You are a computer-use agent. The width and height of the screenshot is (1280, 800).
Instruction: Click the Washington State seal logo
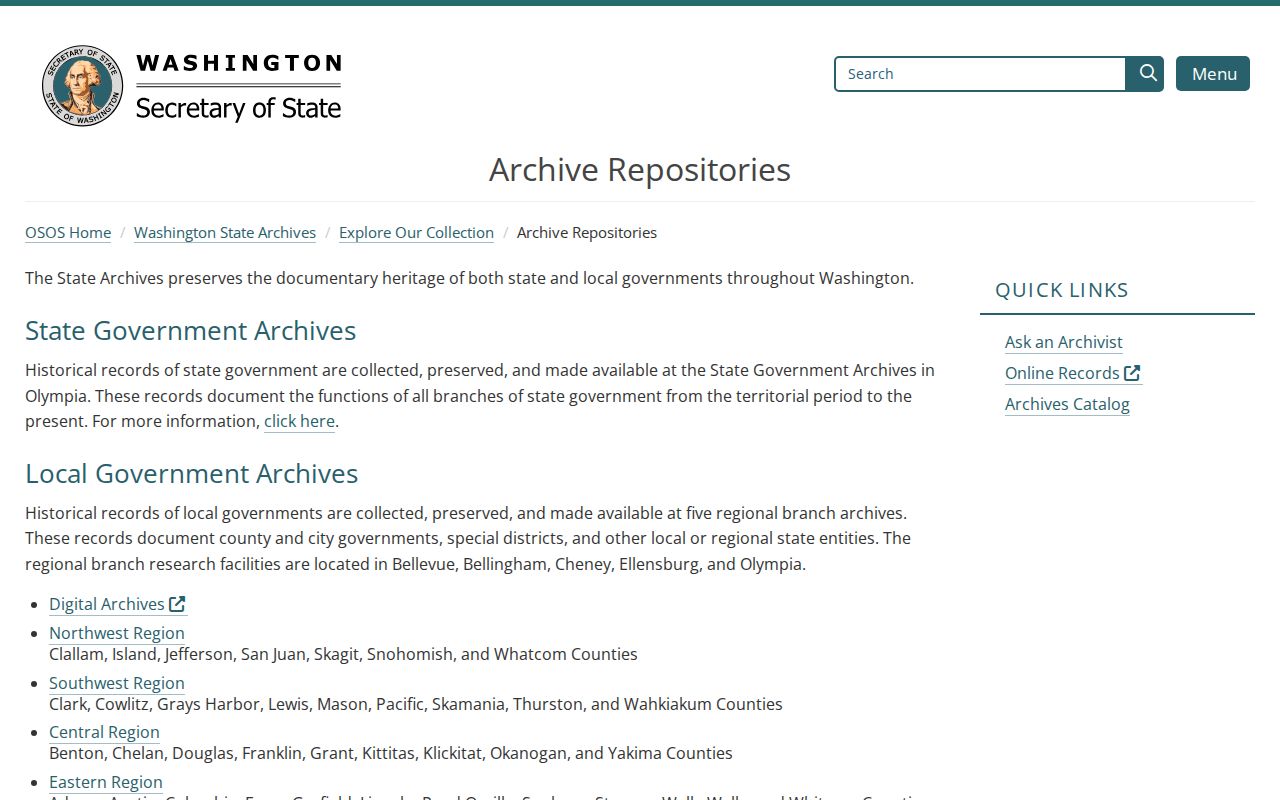pos(82,86)
